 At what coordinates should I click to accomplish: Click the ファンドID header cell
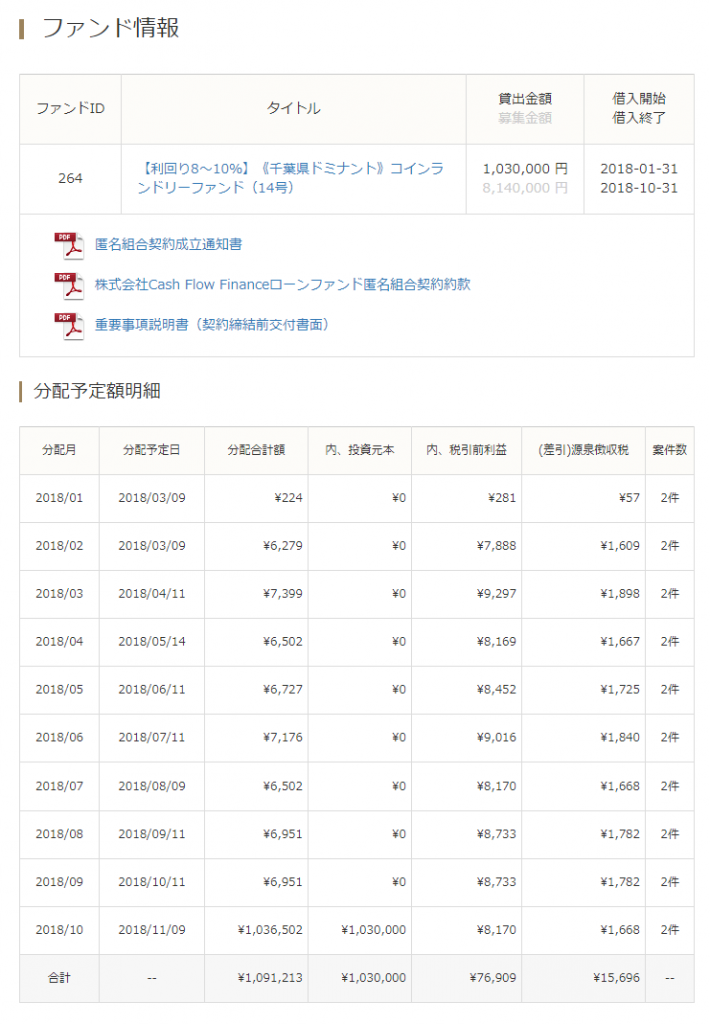coord(70,109)
